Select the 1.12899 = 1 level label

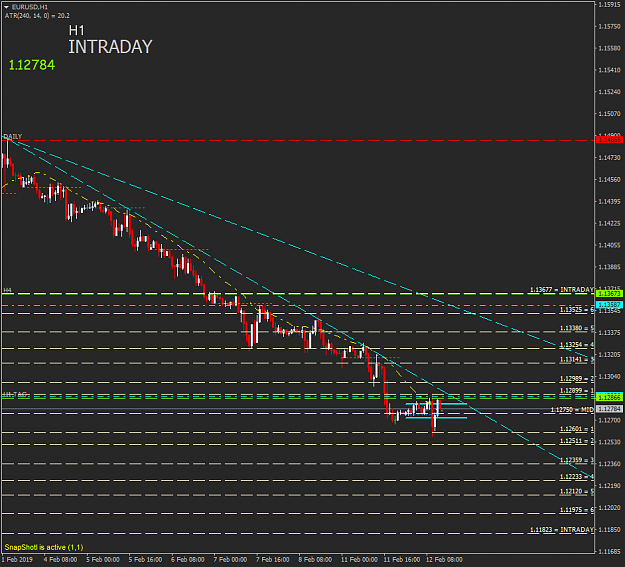tap(577, 390)
